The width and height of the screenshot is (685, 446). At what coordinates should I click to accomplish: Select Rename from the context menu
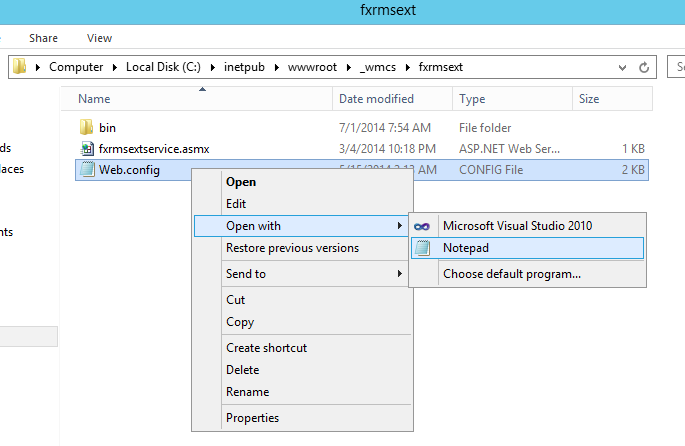pyautogui.click(x=247, y=392)
